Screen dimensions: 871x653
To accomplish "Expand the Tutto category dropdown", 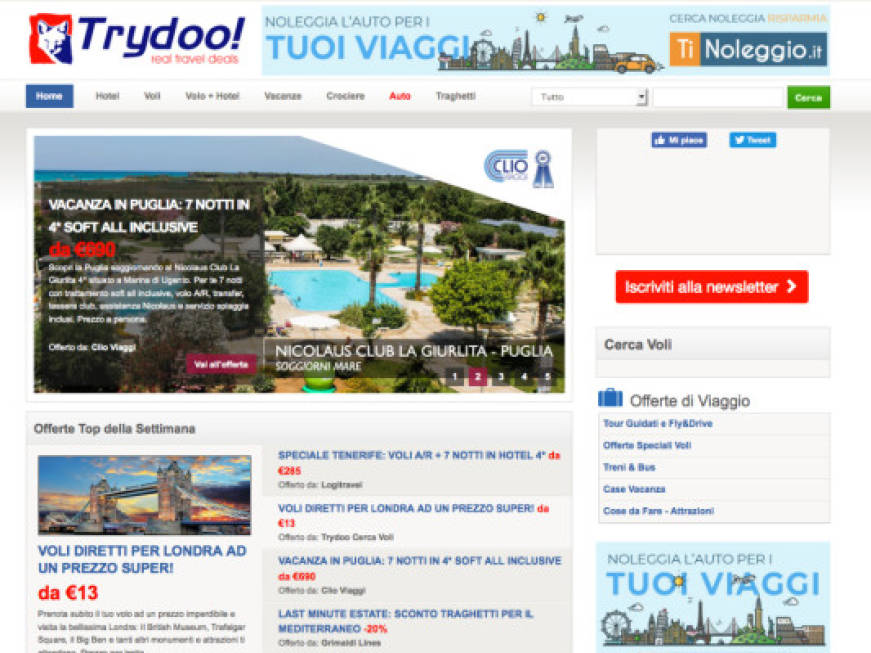I will click(x=589, y=97).
